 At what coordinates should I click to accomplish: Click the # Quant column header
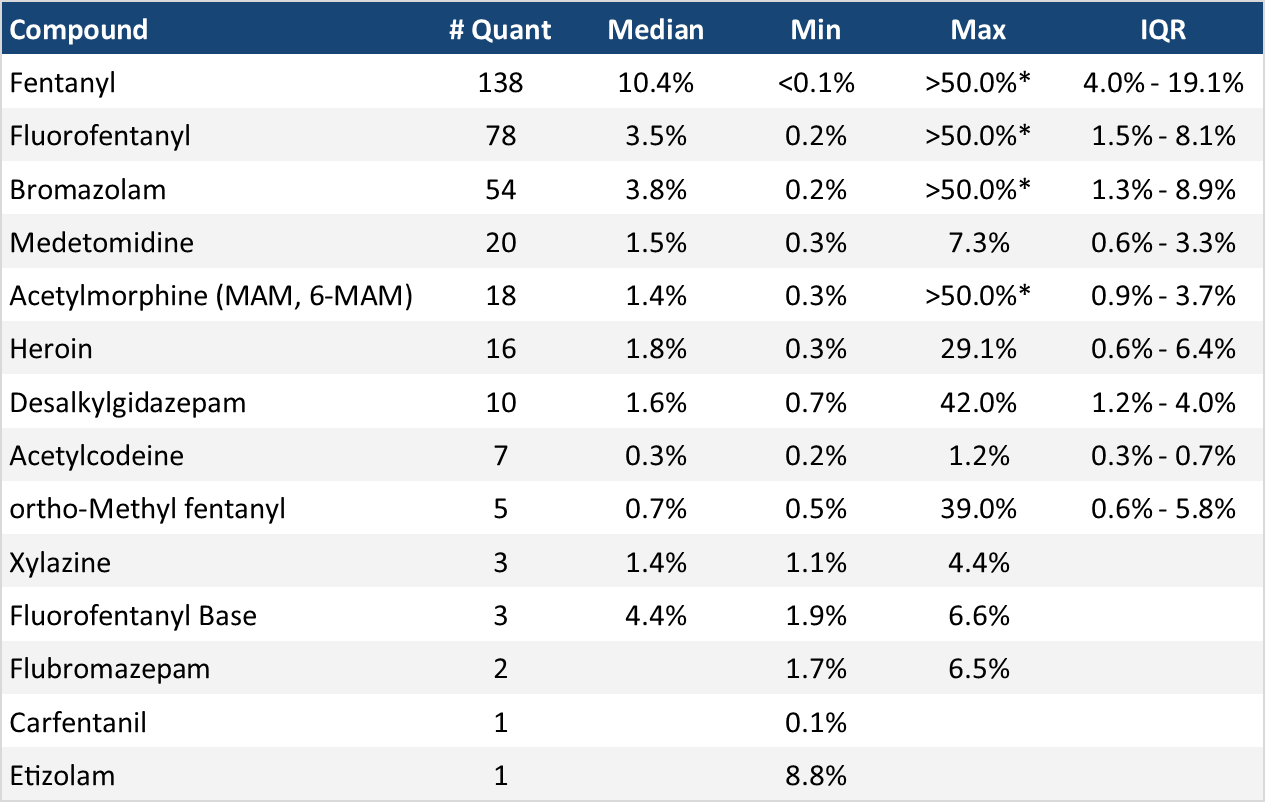pyautogui.click(x=499, y=29)
